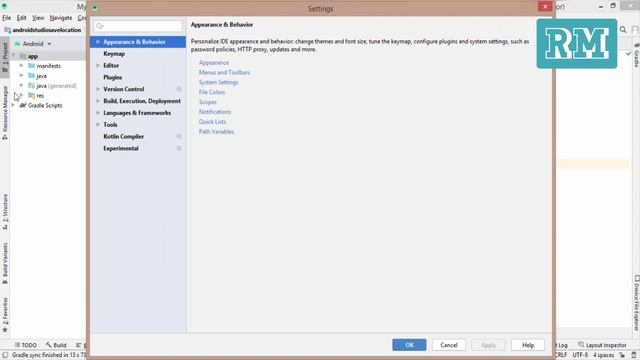Click the OK button

click(409, 345)
